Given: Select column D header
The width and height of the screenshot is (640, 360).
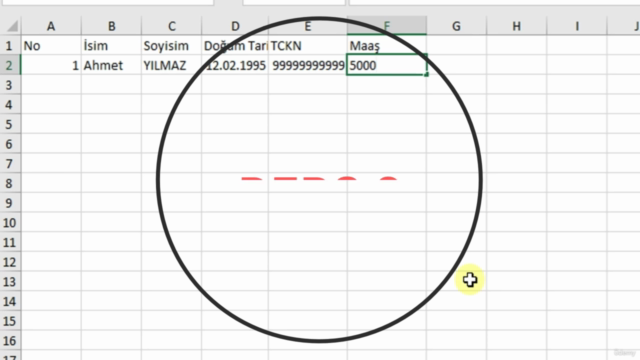Looking at the screenshot, I should coord(235,26).
